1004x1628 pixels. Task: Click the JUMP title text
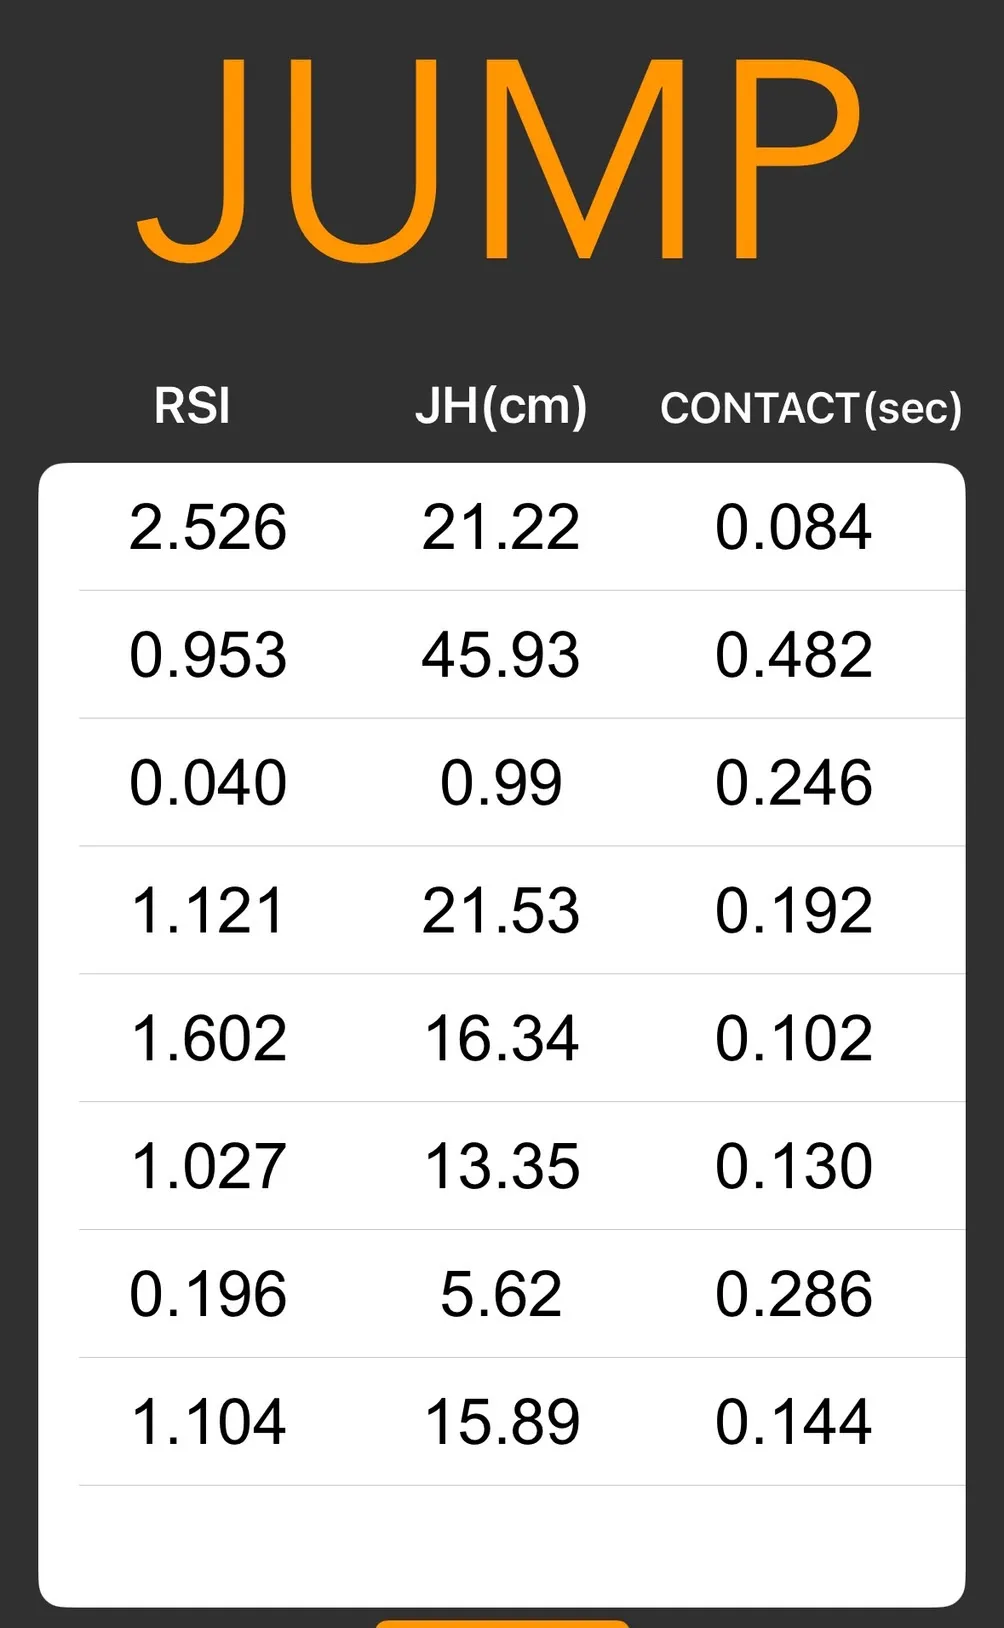(500, 160)
